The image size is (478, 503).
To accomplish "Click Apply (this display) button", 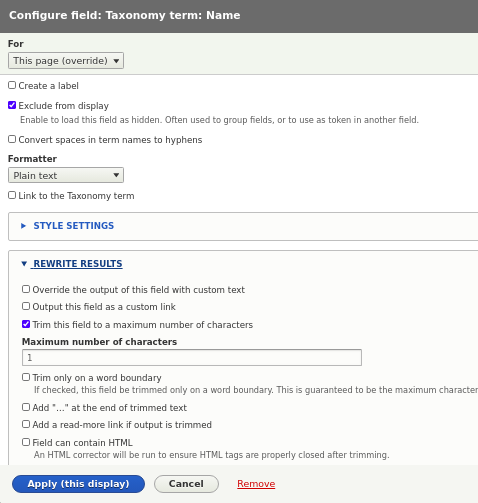I will coord(78,484).
